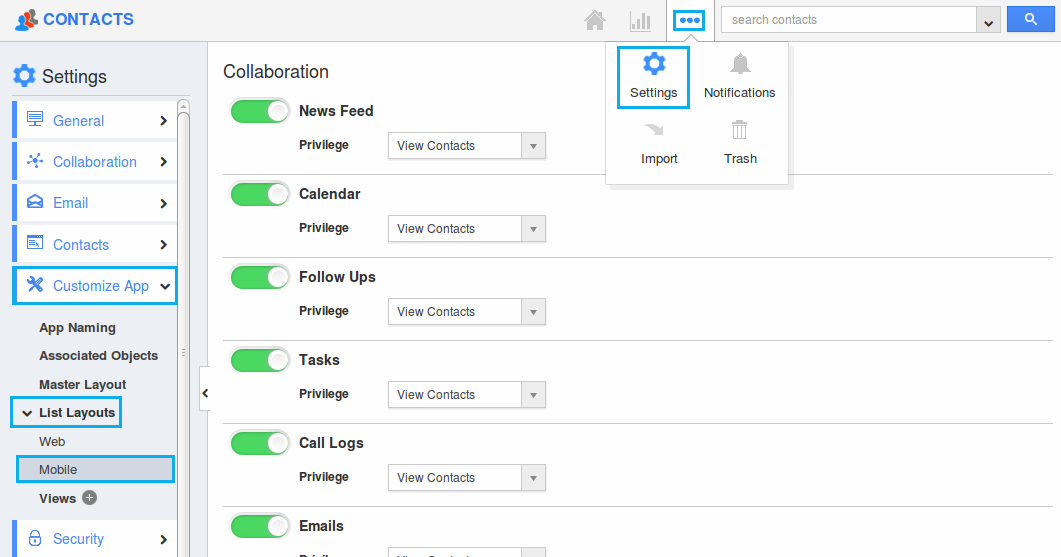1061x557 pixels.
Task: Collapse the Customize App section chevron
Action: [164, 286]
